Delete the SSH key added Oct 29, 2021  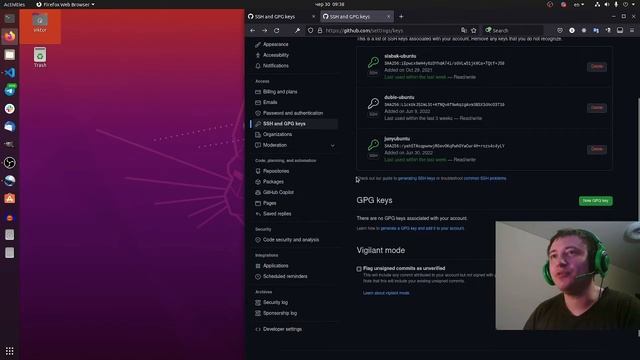pos(597,67)
